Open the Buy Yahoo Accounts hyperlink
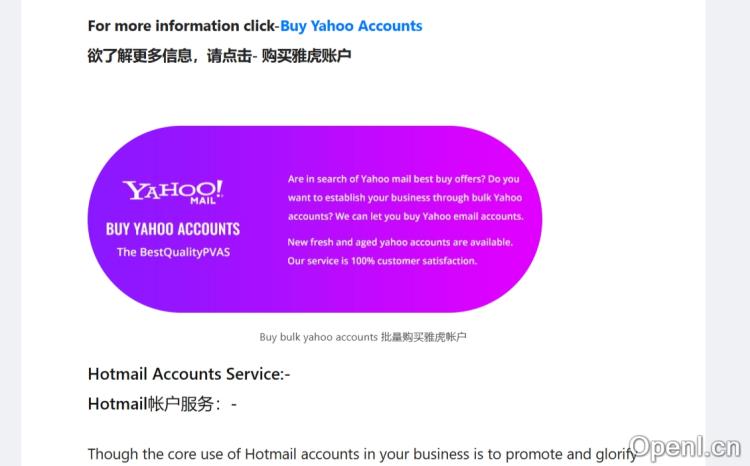 [351, 26]
